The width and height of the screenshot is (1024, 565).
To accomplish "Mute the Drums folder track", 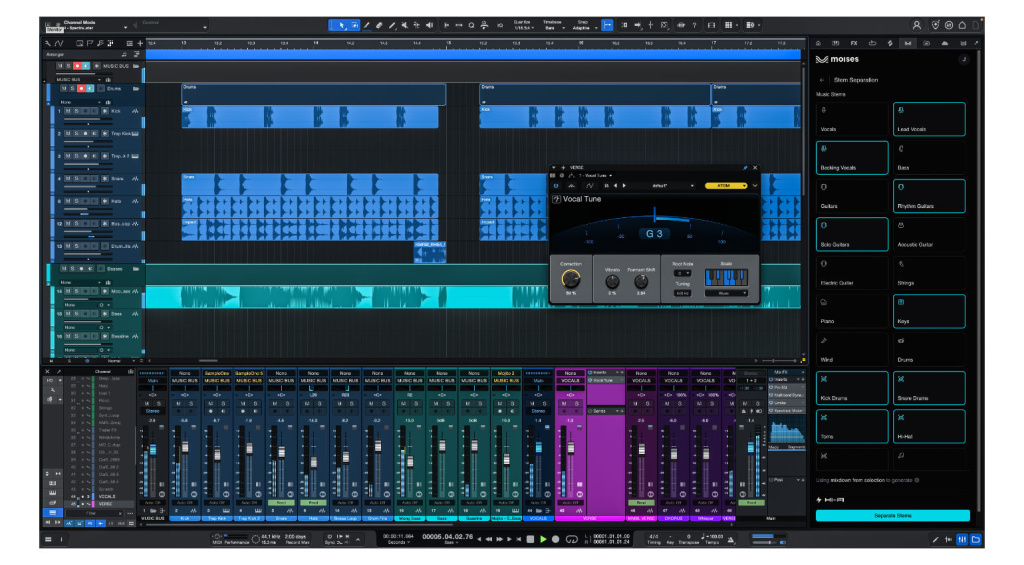I will [x=64, y=88].
